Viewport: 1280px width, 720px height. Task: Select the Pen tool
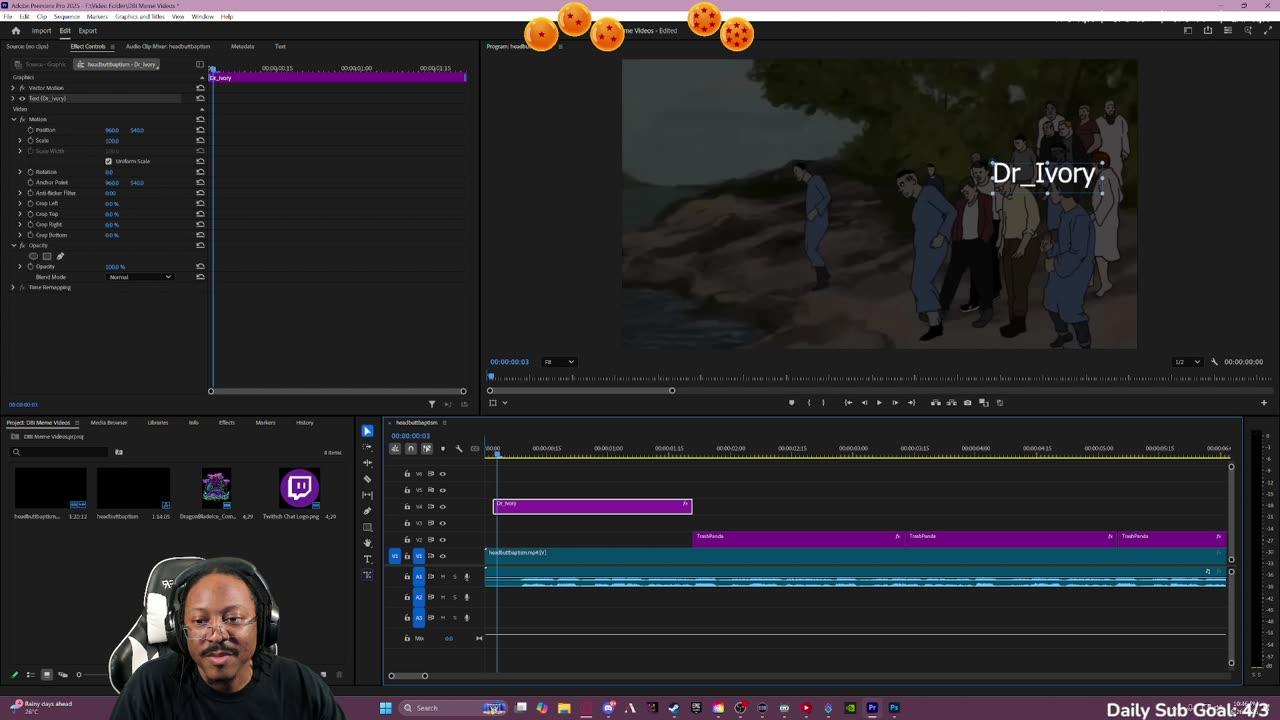367,511
